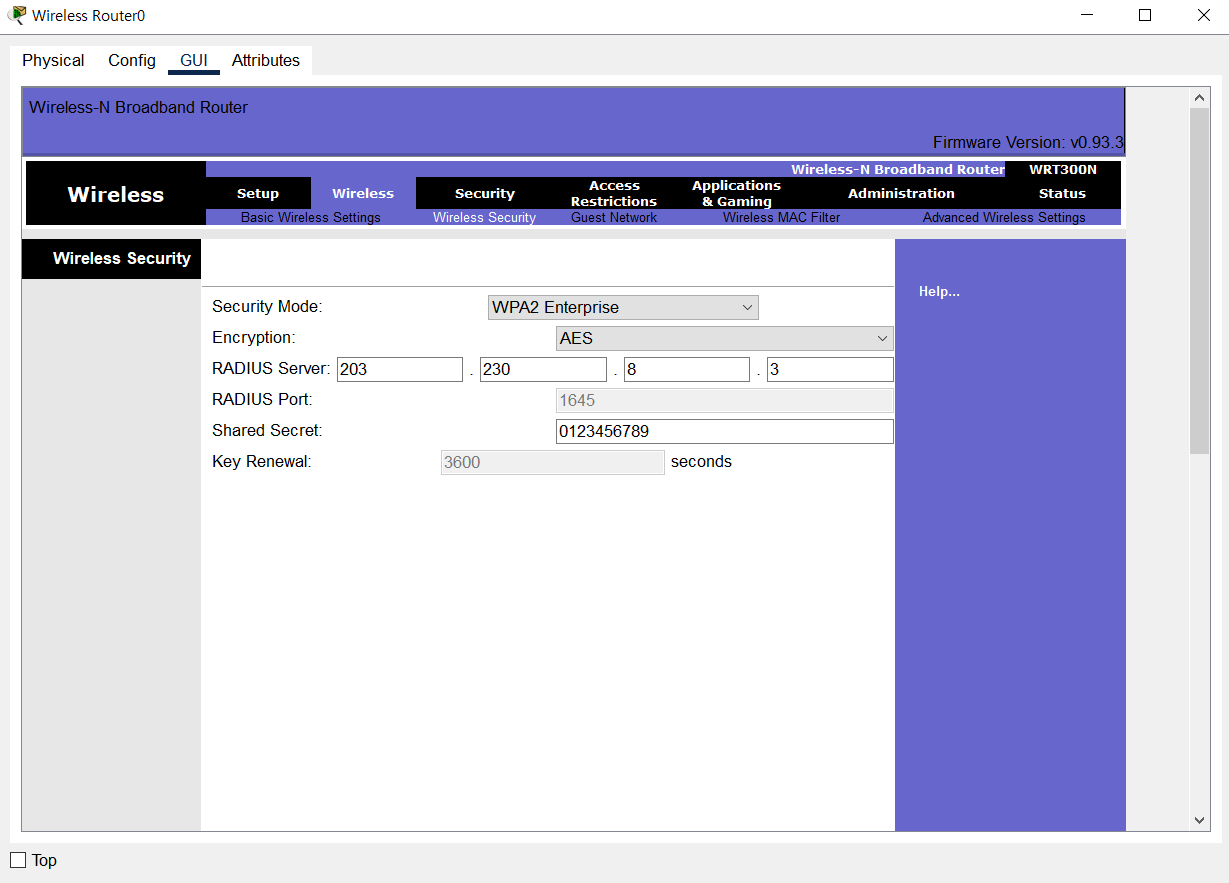Open Access Restrictions menu

coord(614,193)
